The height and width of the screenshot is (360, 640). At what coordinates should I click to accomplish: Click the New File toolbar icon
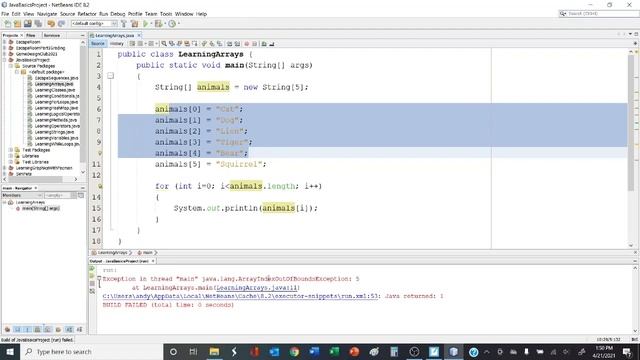pos(7,24)
